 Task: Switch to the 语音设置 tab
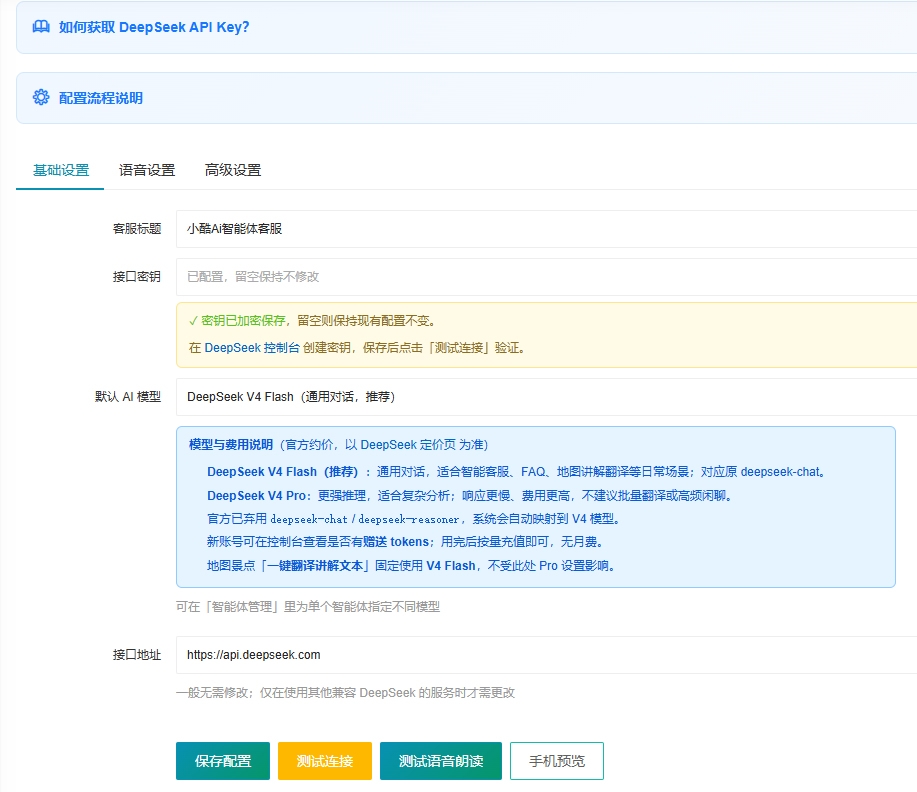pos(147,170)
